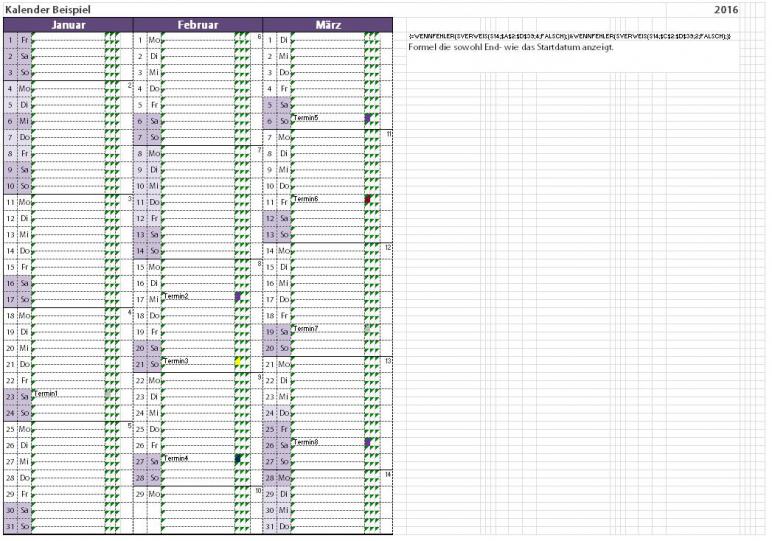772x541 pixels.
Task: Select day number 15 in the Januar column
Action: (10, 267)
